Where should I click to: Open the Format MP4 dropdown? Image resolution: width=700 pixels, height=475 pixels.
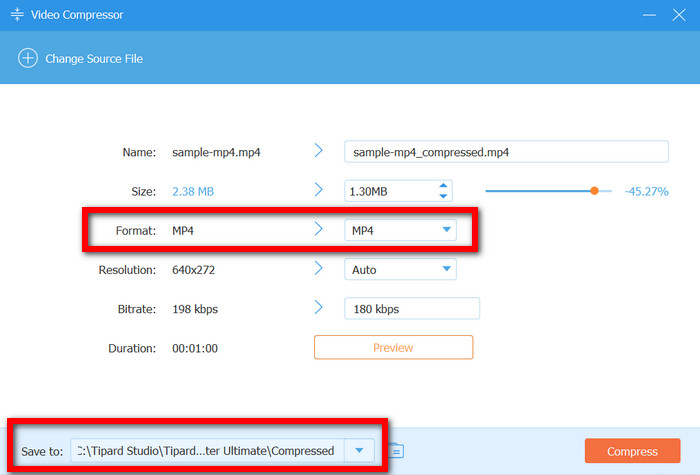400,230
